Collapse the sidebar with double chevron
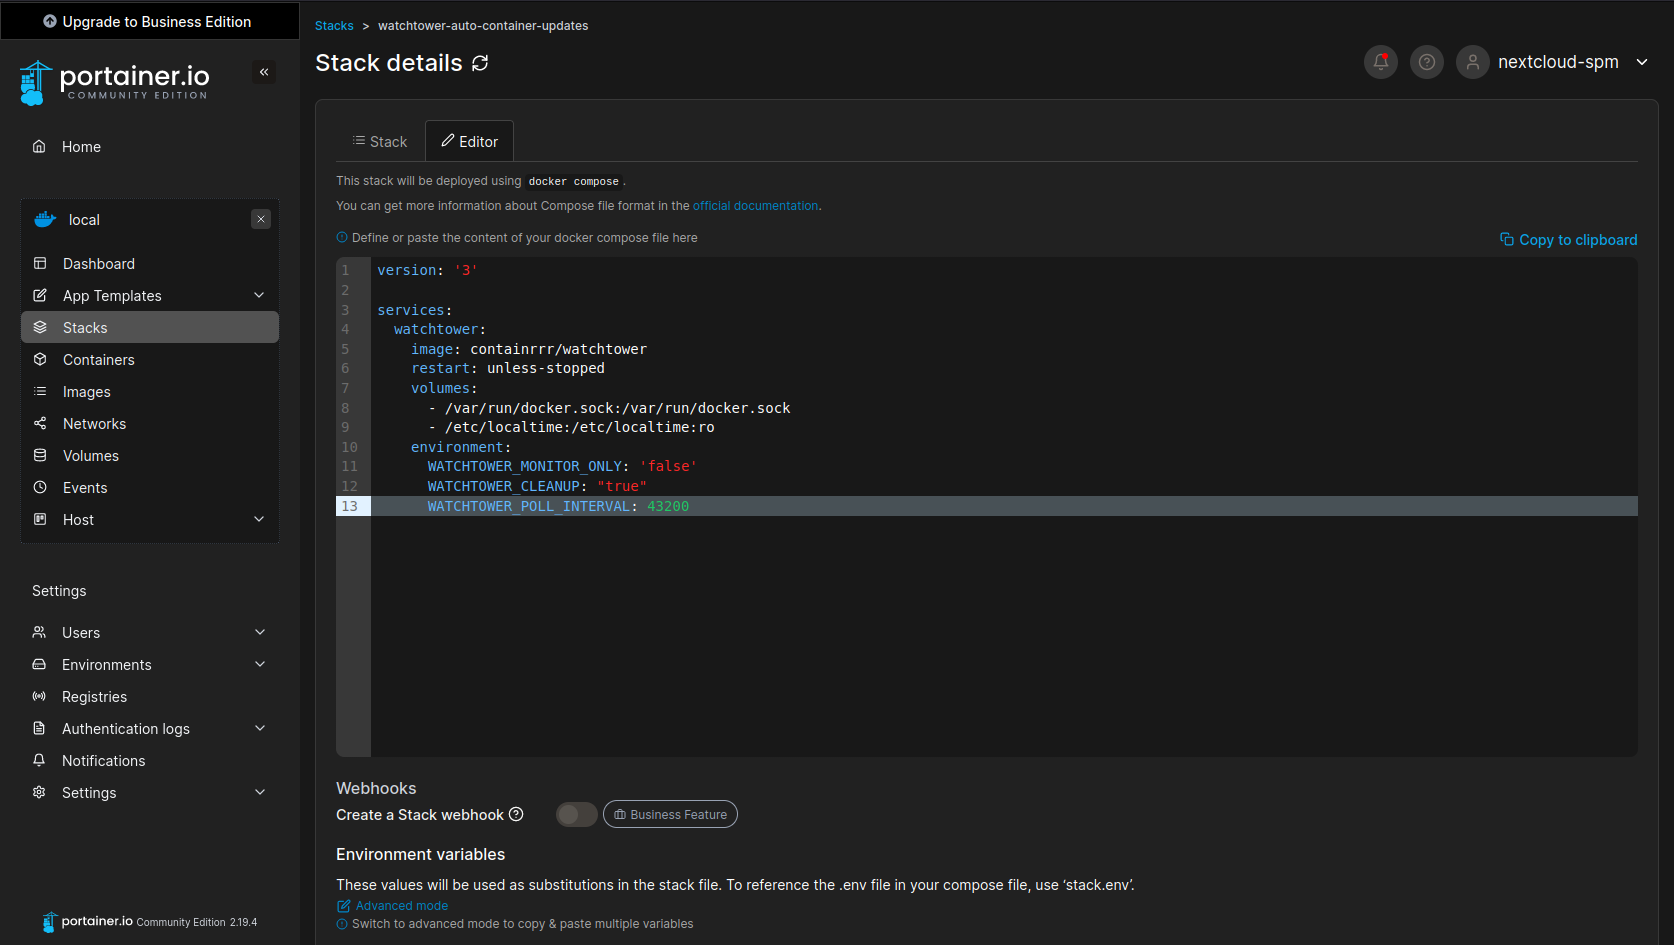Image resolution: width=1674 pixels, height=945 pixels. pos(264,72)
